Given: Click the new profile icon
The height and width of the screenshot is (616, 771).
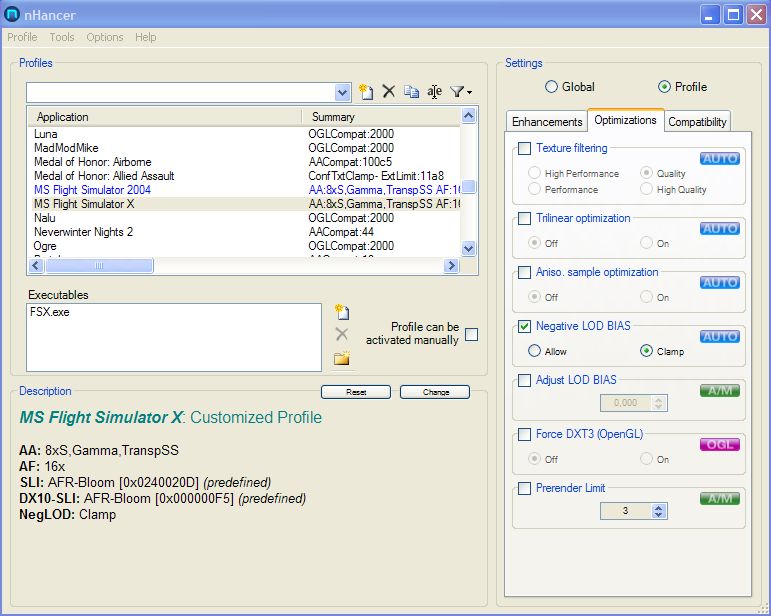Looking at the screenshot, I should 366,91.
